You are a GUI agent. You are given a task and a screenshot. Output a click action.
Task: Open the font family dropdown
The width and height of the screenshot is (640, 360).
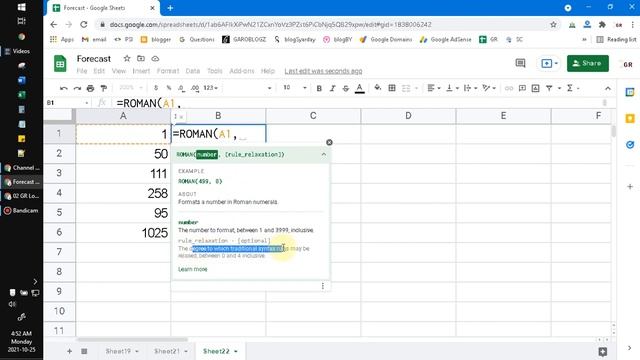248,88
